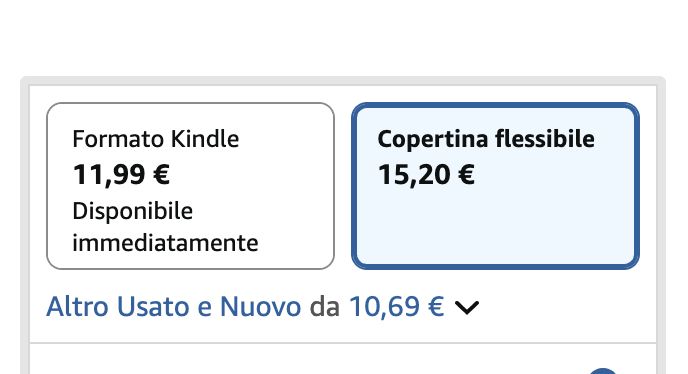This screenshot has width=688, height=374.
Task: Click the word Disponibile under 11,99 €
Action: pos(133,212)
